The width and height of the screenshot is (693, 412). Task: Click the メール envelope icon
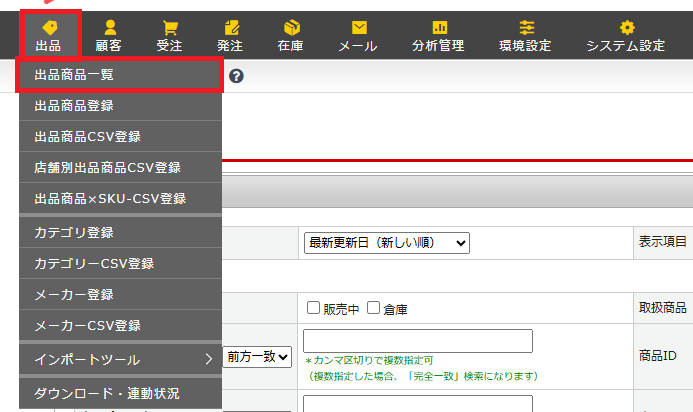pyautogui.click(x=359, y=27)
